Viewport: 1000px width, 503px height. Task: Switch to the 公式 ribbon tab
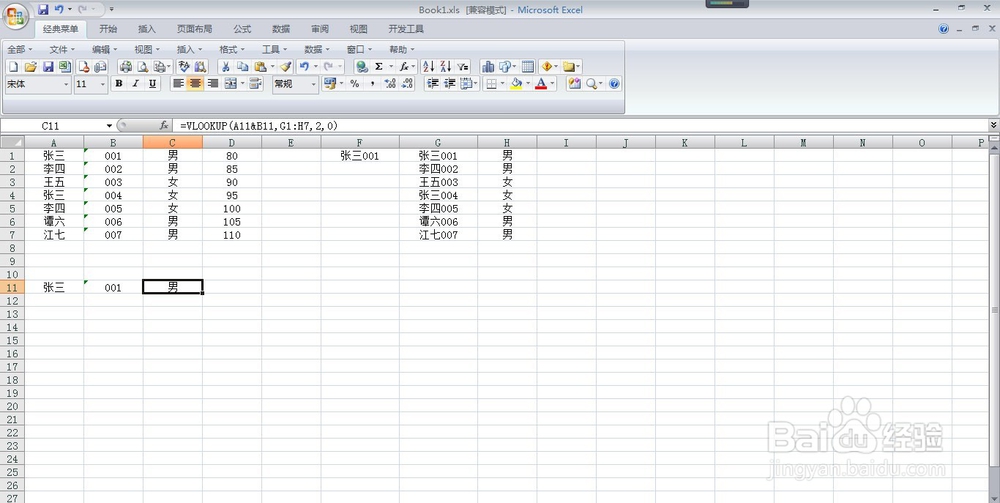[x=242, y=29]
